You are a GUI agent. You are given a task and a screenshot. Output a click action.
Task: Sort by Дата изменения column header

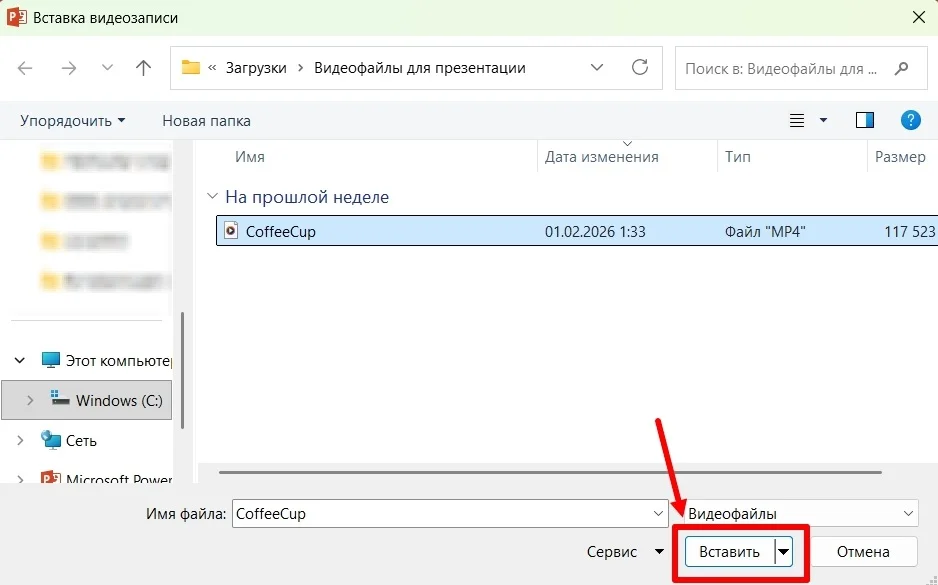[x=601, y=157]
